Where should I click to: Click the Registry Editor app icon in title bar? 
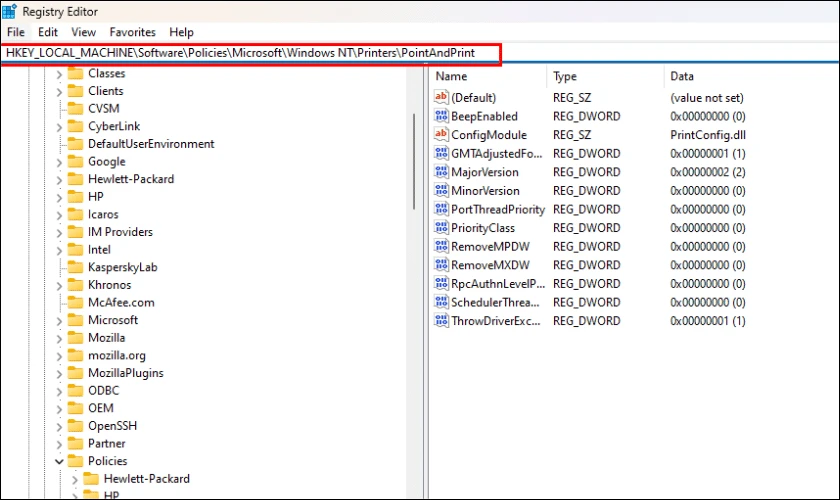[x=10, y=11]
